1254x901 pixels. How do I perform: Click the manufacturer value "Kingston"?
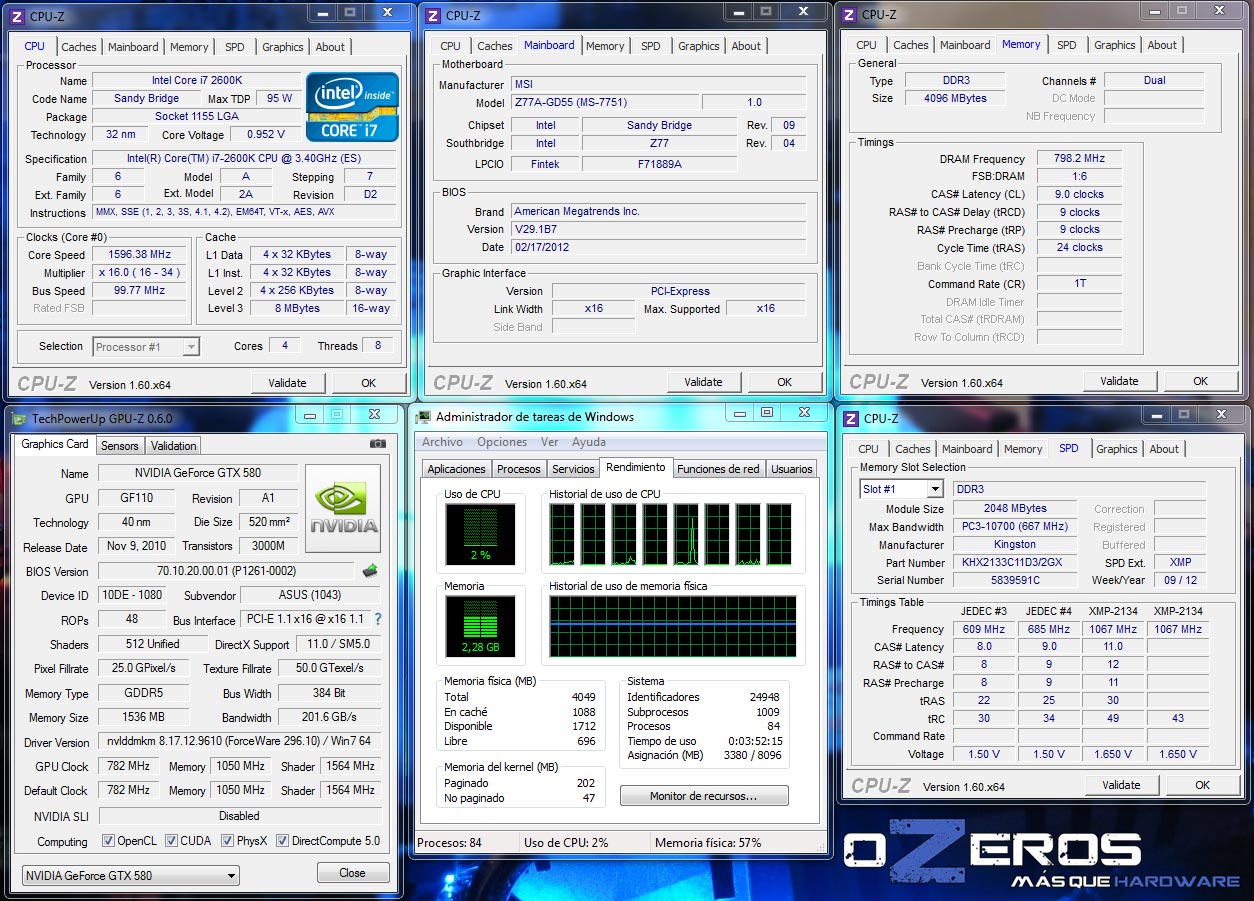1015,545
